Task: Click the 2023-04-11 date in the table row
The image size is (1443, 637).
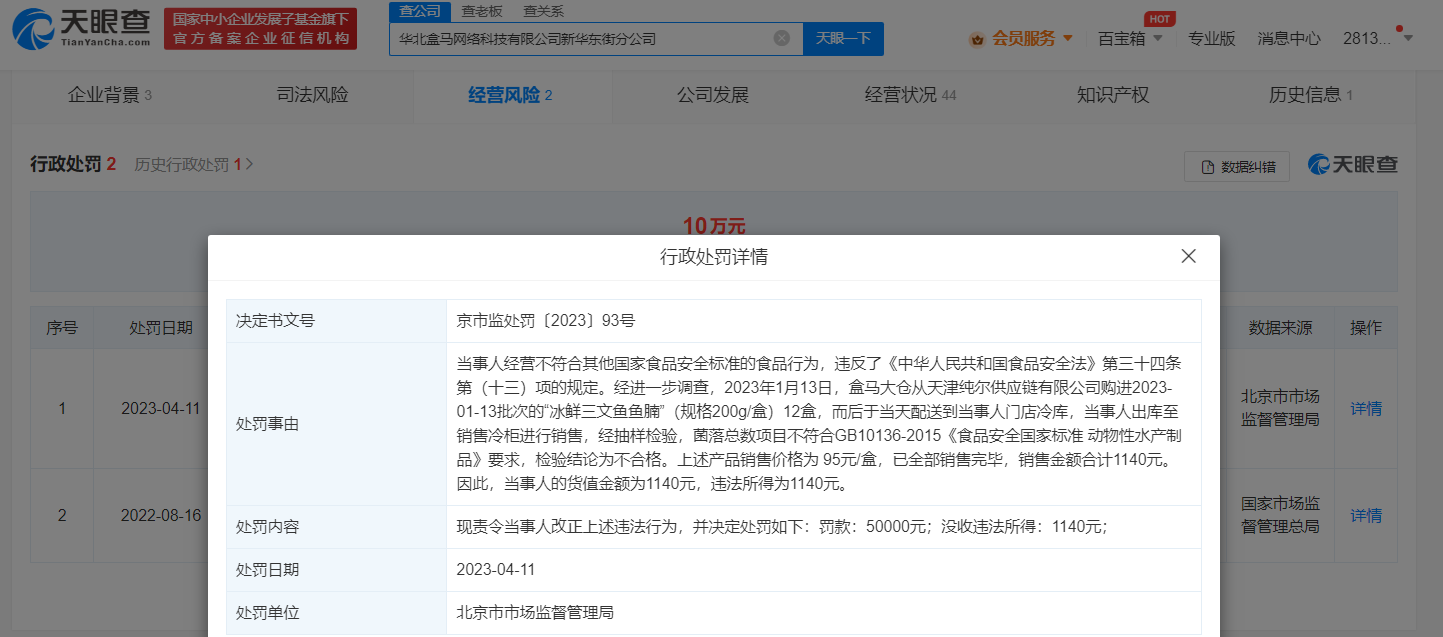Action: (x=161, y=408)
